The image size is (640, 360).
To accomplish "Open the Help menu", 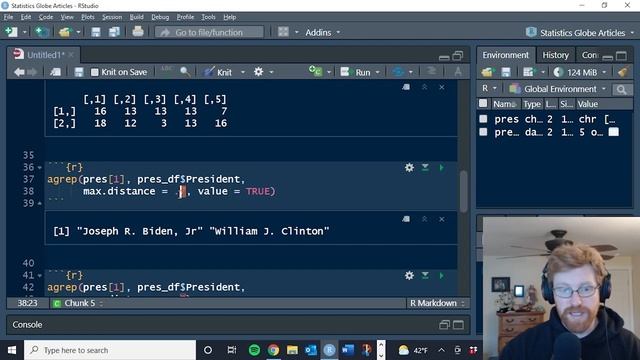I will coord(229,17).
